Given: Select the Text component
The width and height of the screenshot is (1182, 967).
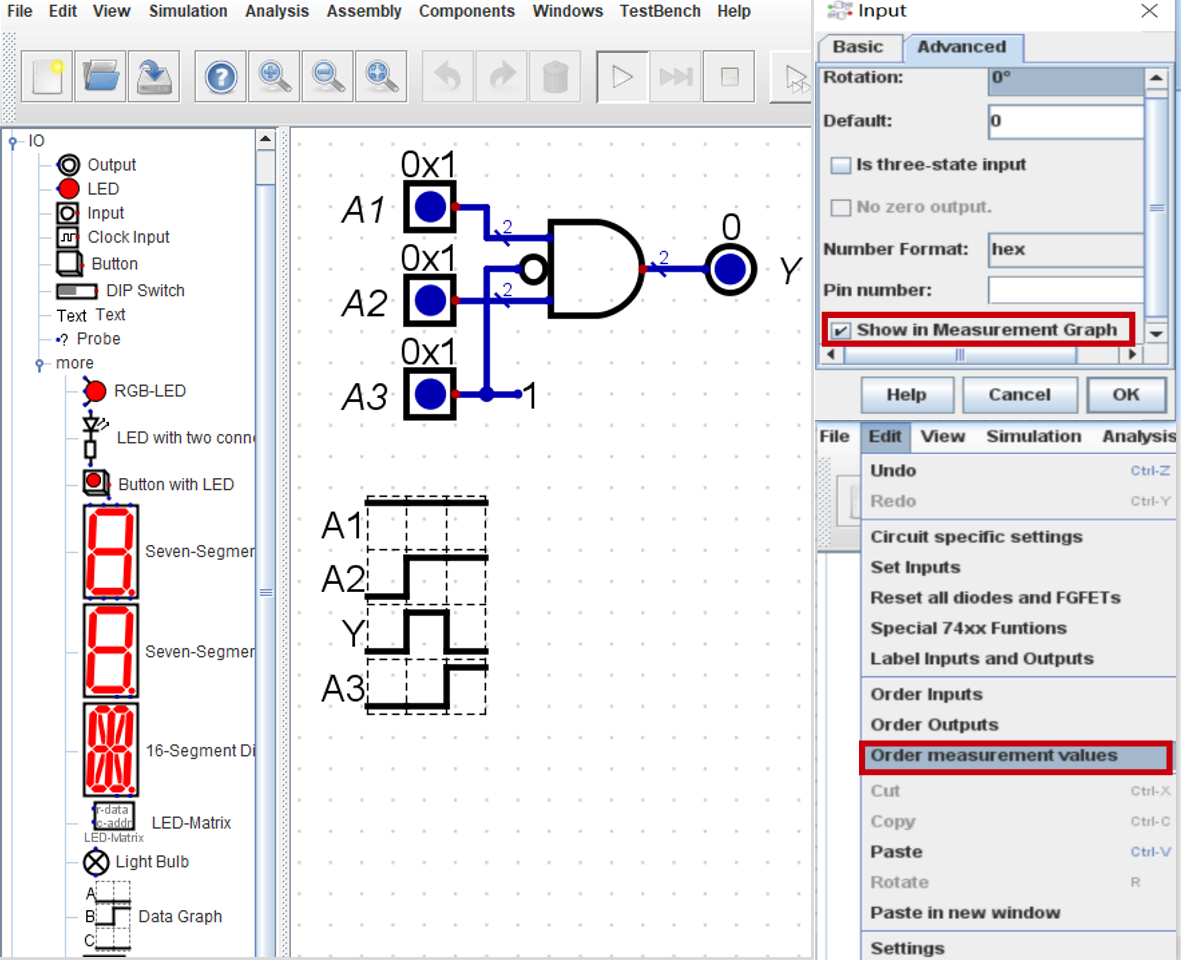Looking at the screenshot, I should coord(91,315).
